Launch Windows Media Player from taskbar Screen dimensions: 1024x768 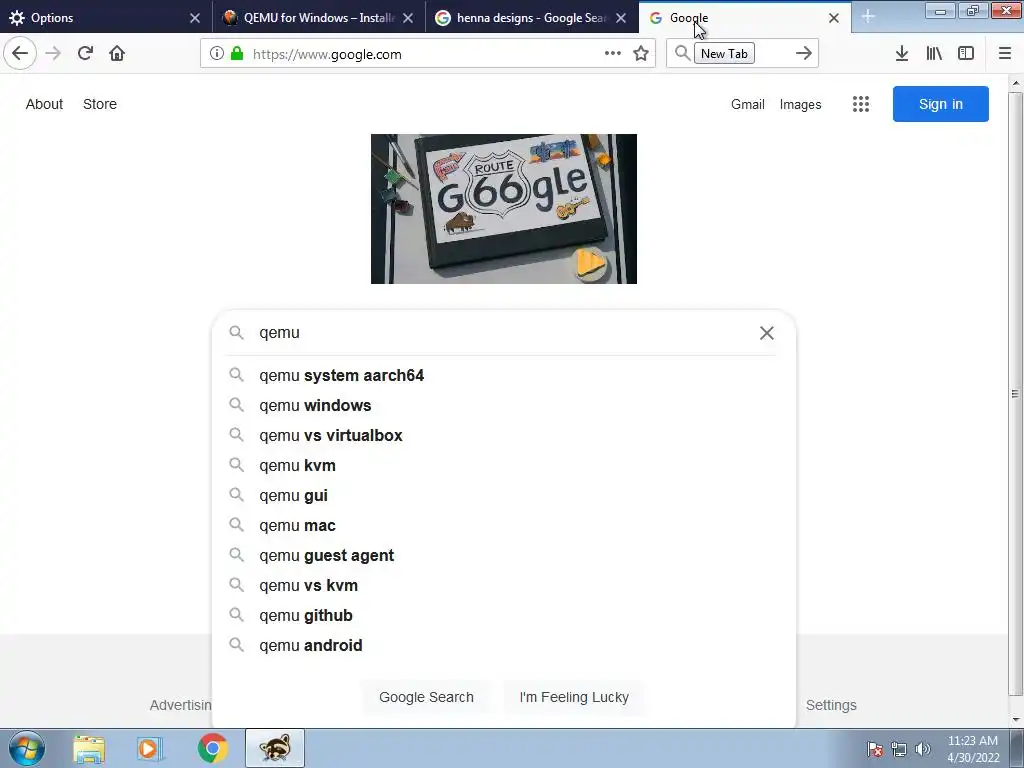[150, 748]
